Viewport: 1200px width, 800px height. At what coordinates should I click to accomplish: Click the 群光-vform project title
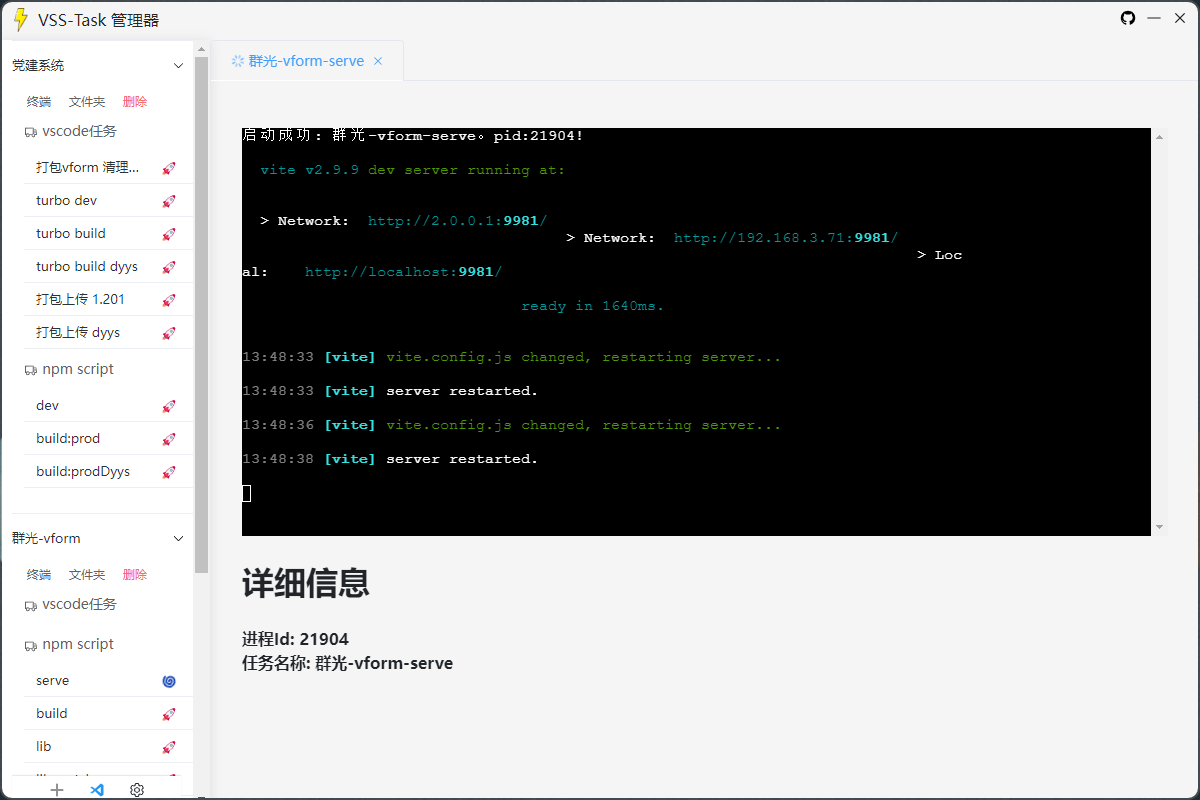[x=46, y=539]
